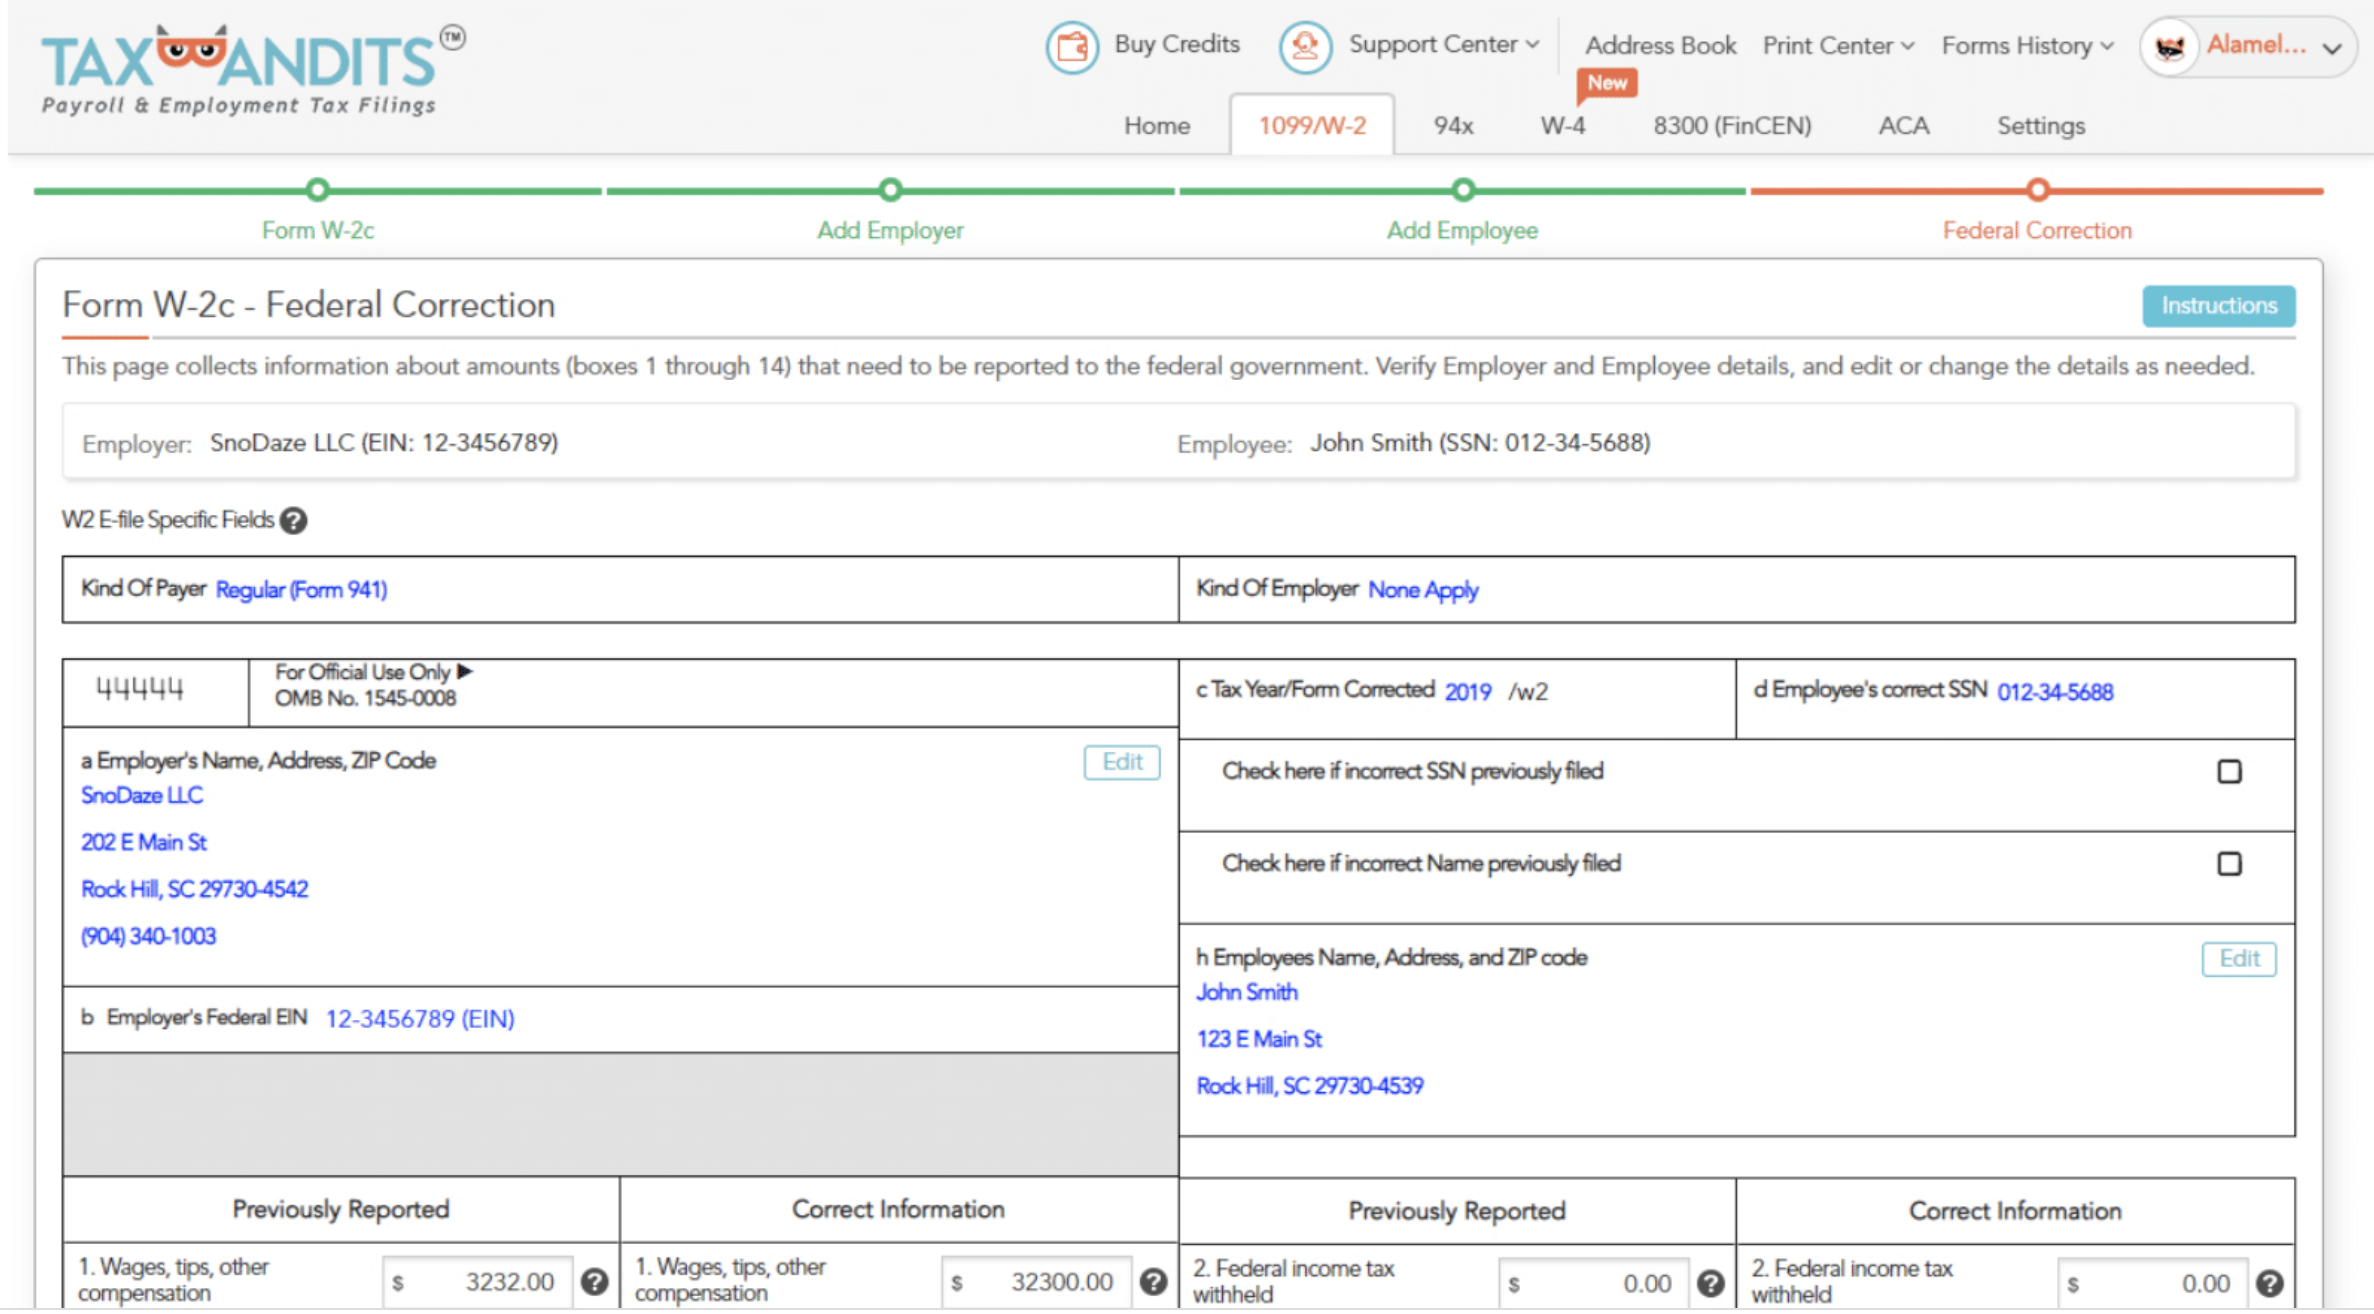
Task: Click the Support Center headset icon
Action: pyautogui.click(x=1305, y=46)
